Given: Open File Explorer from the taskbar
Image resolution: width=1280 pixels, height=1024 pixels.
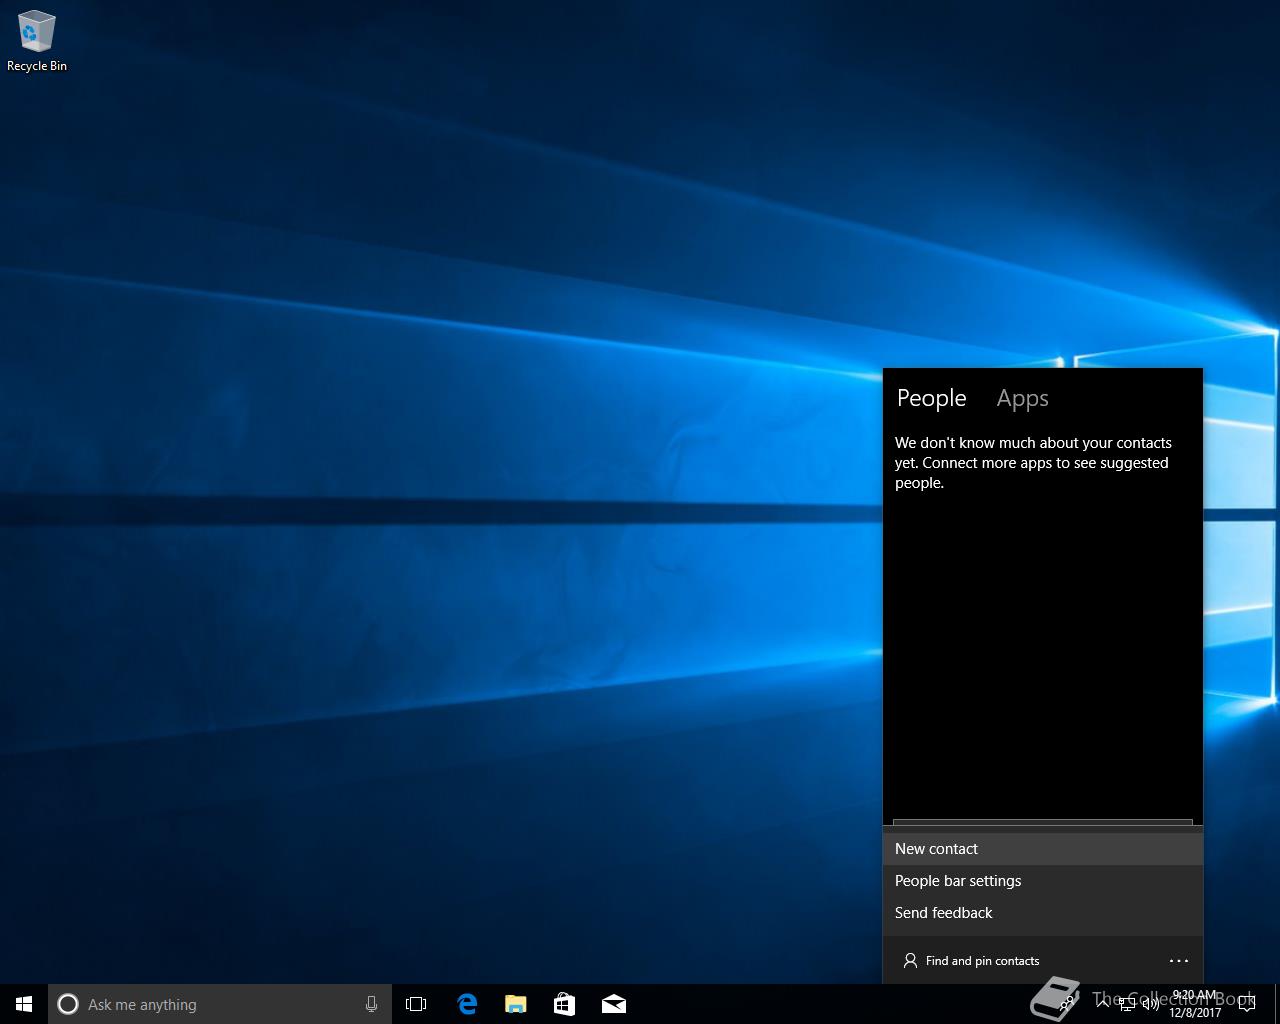Looking at the screenshot, I should tap(516, 1004).
